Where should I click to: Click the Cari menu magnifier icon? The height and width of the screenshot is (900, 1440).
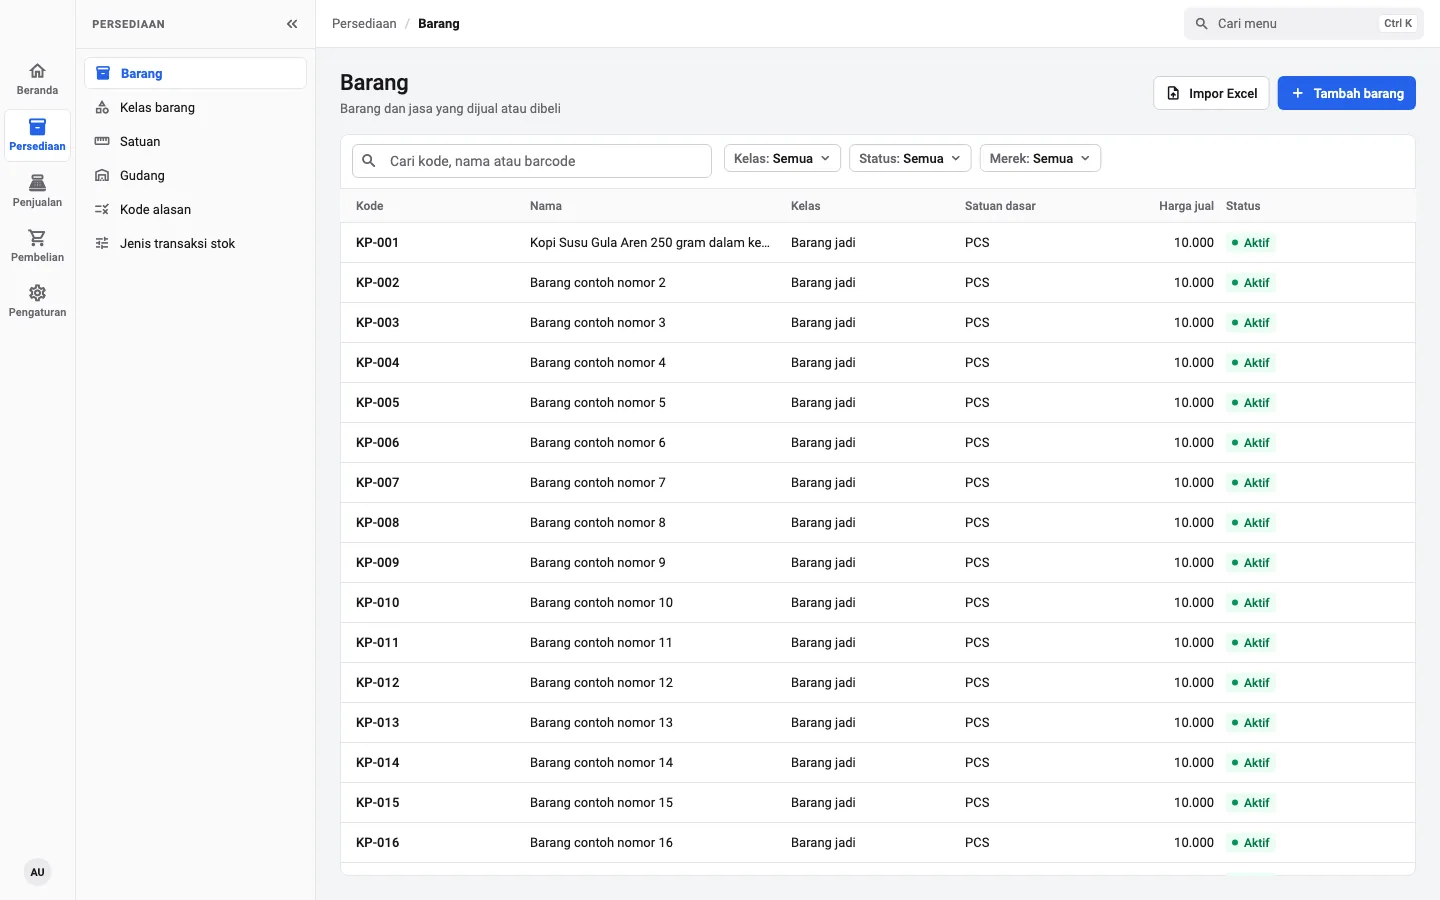coord(1202,24)
